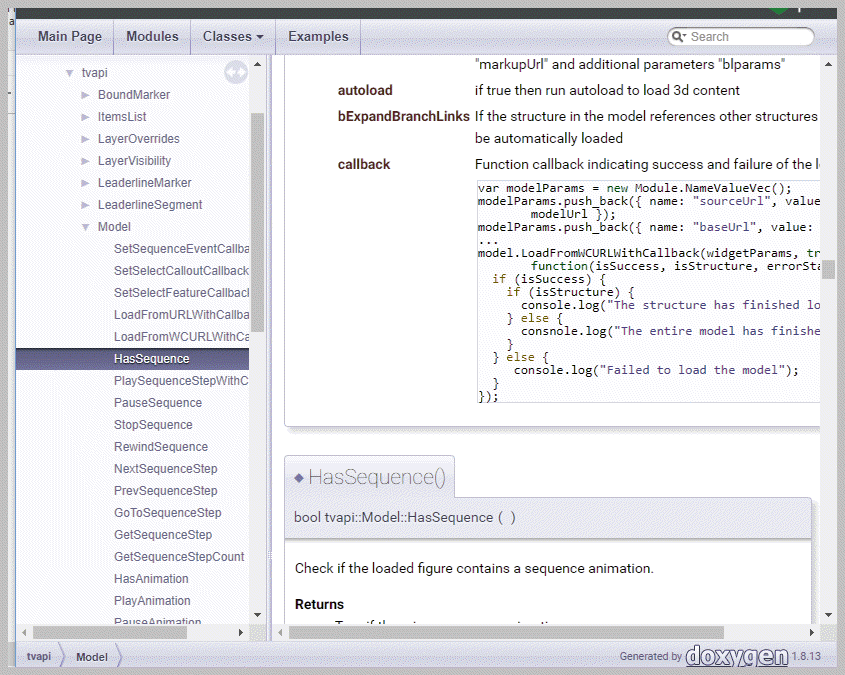The width and height of the screenshot is (845, 675).
Task: Click the navigation sync toggle icon
Action: point(235,72)
